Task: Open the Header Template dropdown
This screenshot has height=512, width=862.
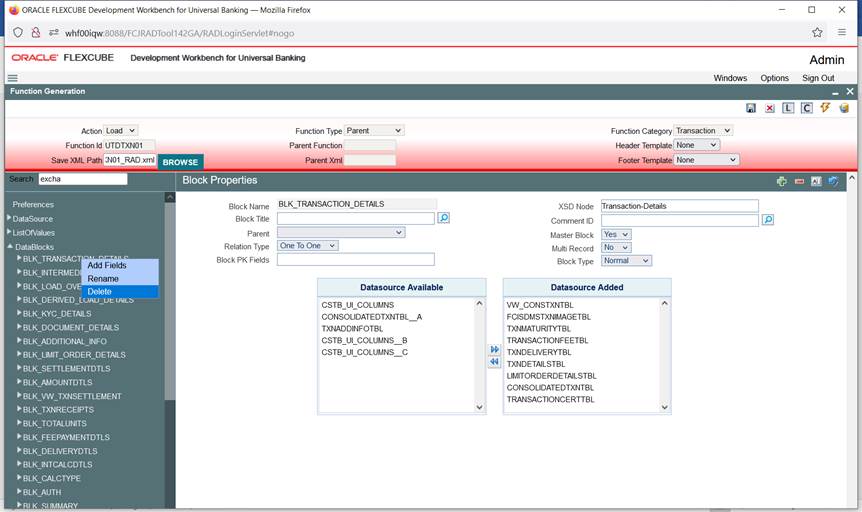Action: (697, 145)
